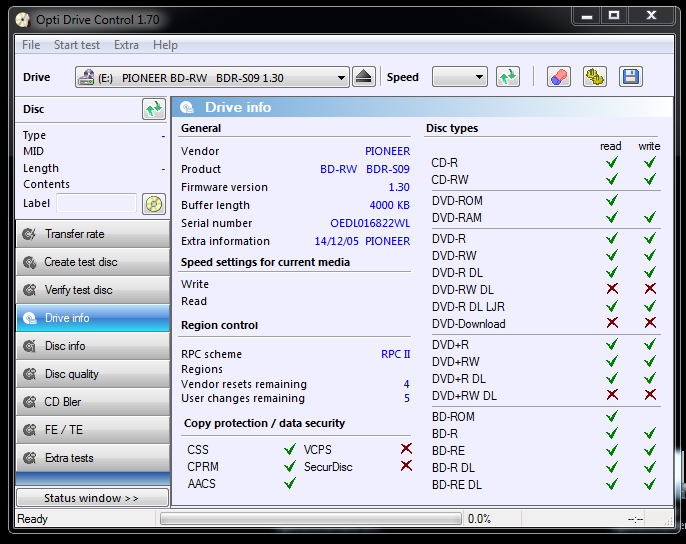Open the Disc quality test
The image size is (686, 544).
pyautogui.click(x=93, y=374)
